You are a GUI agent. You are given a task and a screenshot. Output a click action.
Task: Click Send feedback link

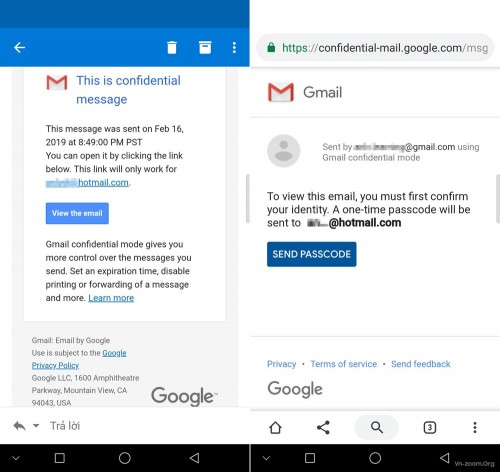coord(421,364)
